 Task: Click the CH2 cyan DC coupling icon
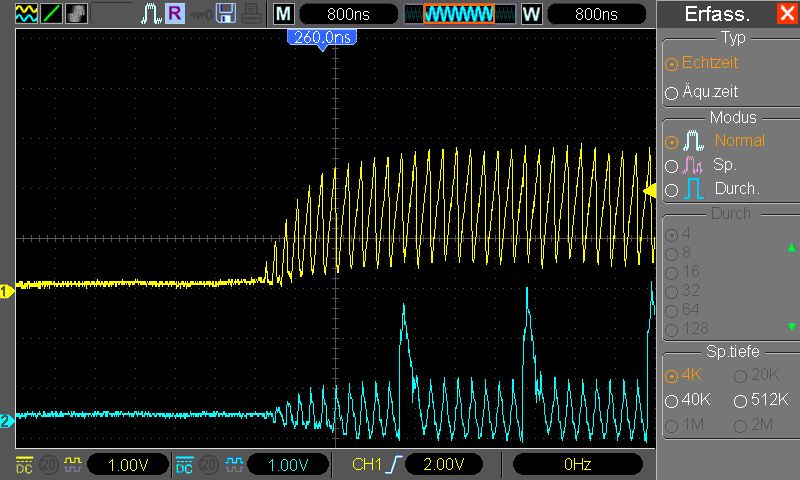pos(184,465)
